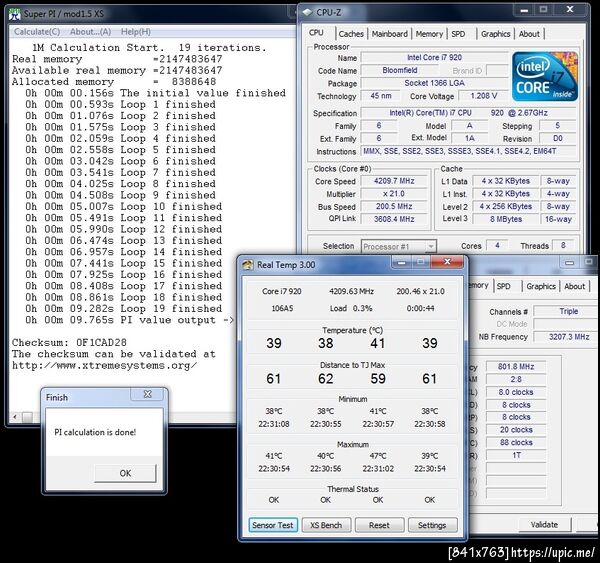The image size is (600, 563).
Task: Click the Cores value 4 in CPU-Z
Action: click(x=497, y=245)
